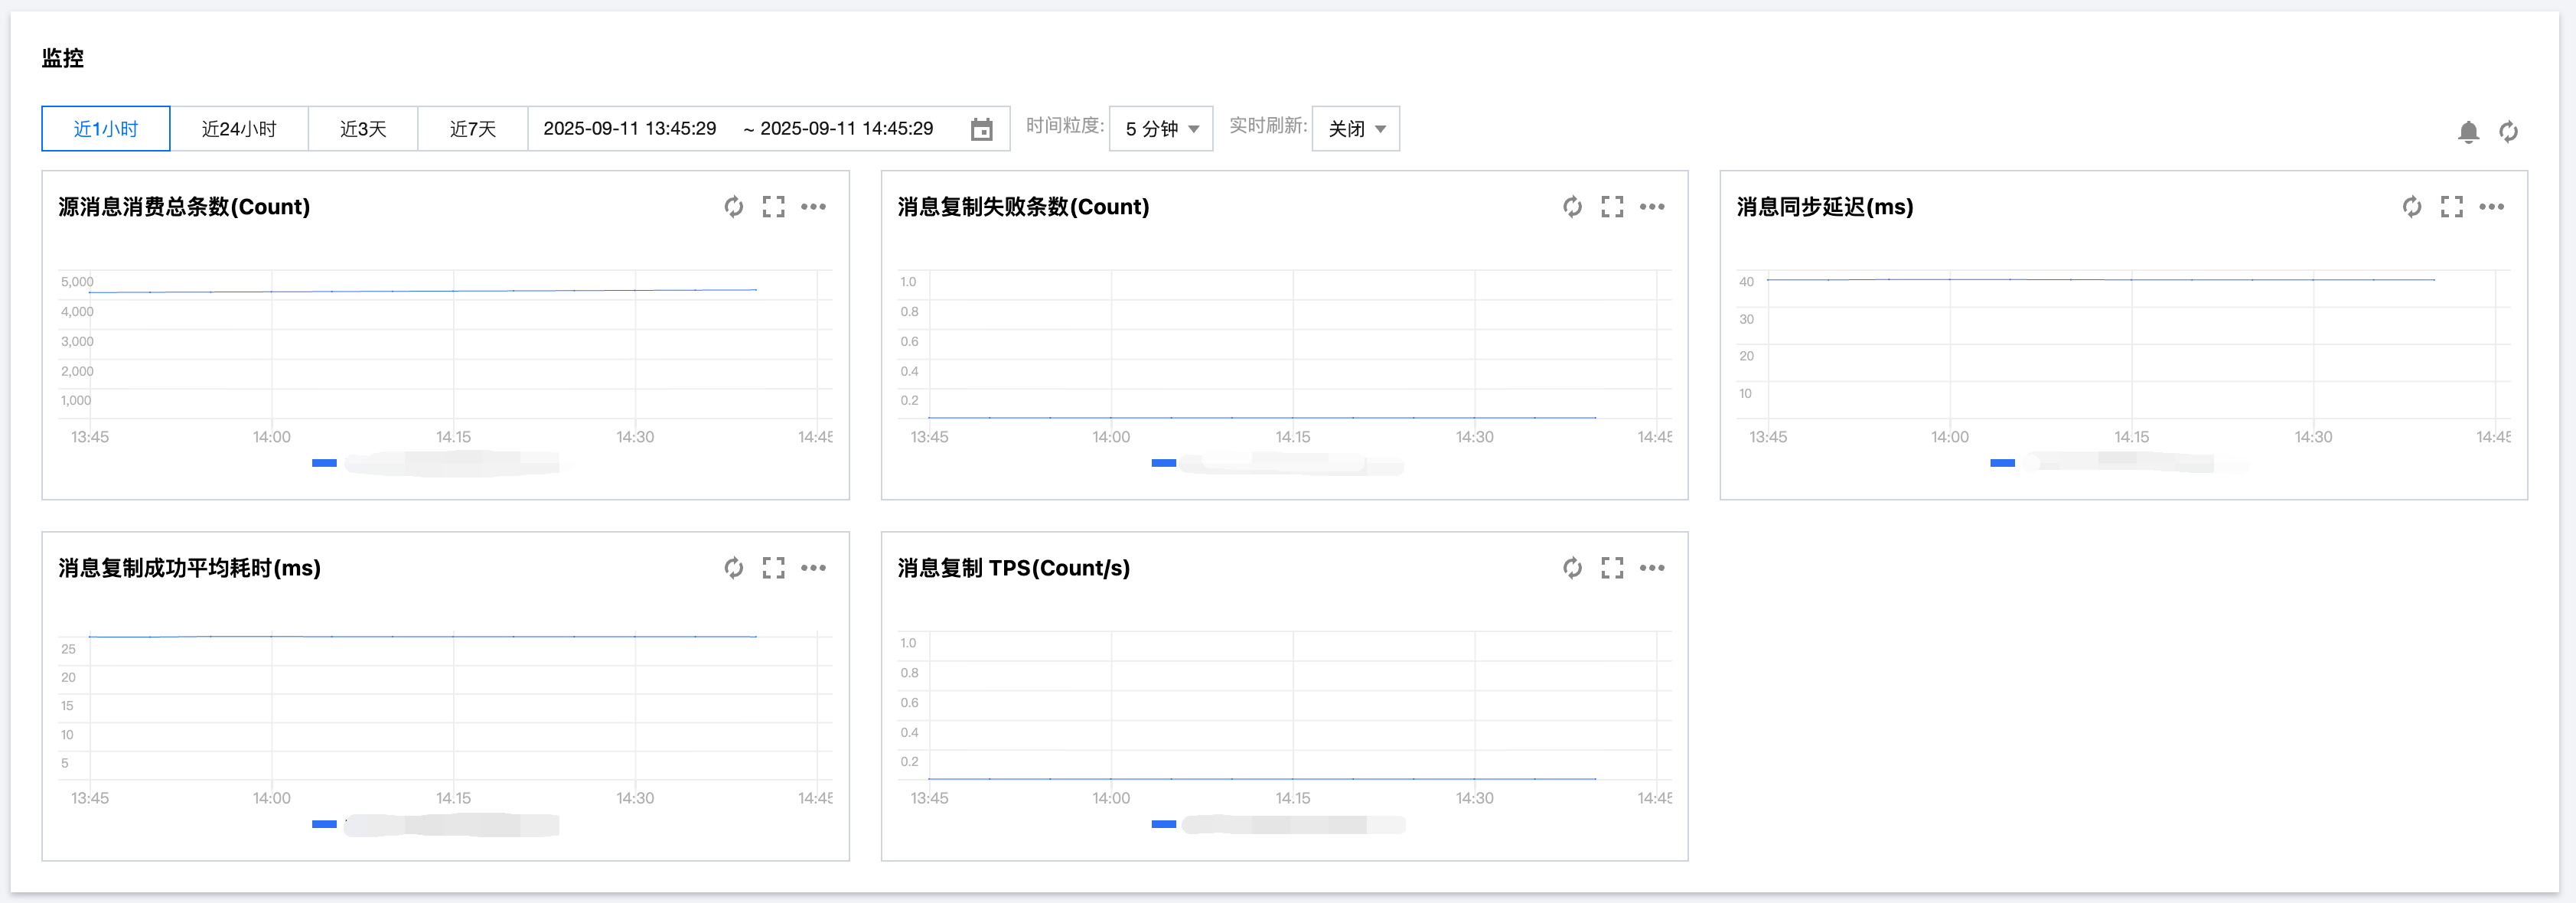2576x903 pixels.
Task: Open the 实时刷新 关闭 dropdown
Action: [x=1355, y=129]
